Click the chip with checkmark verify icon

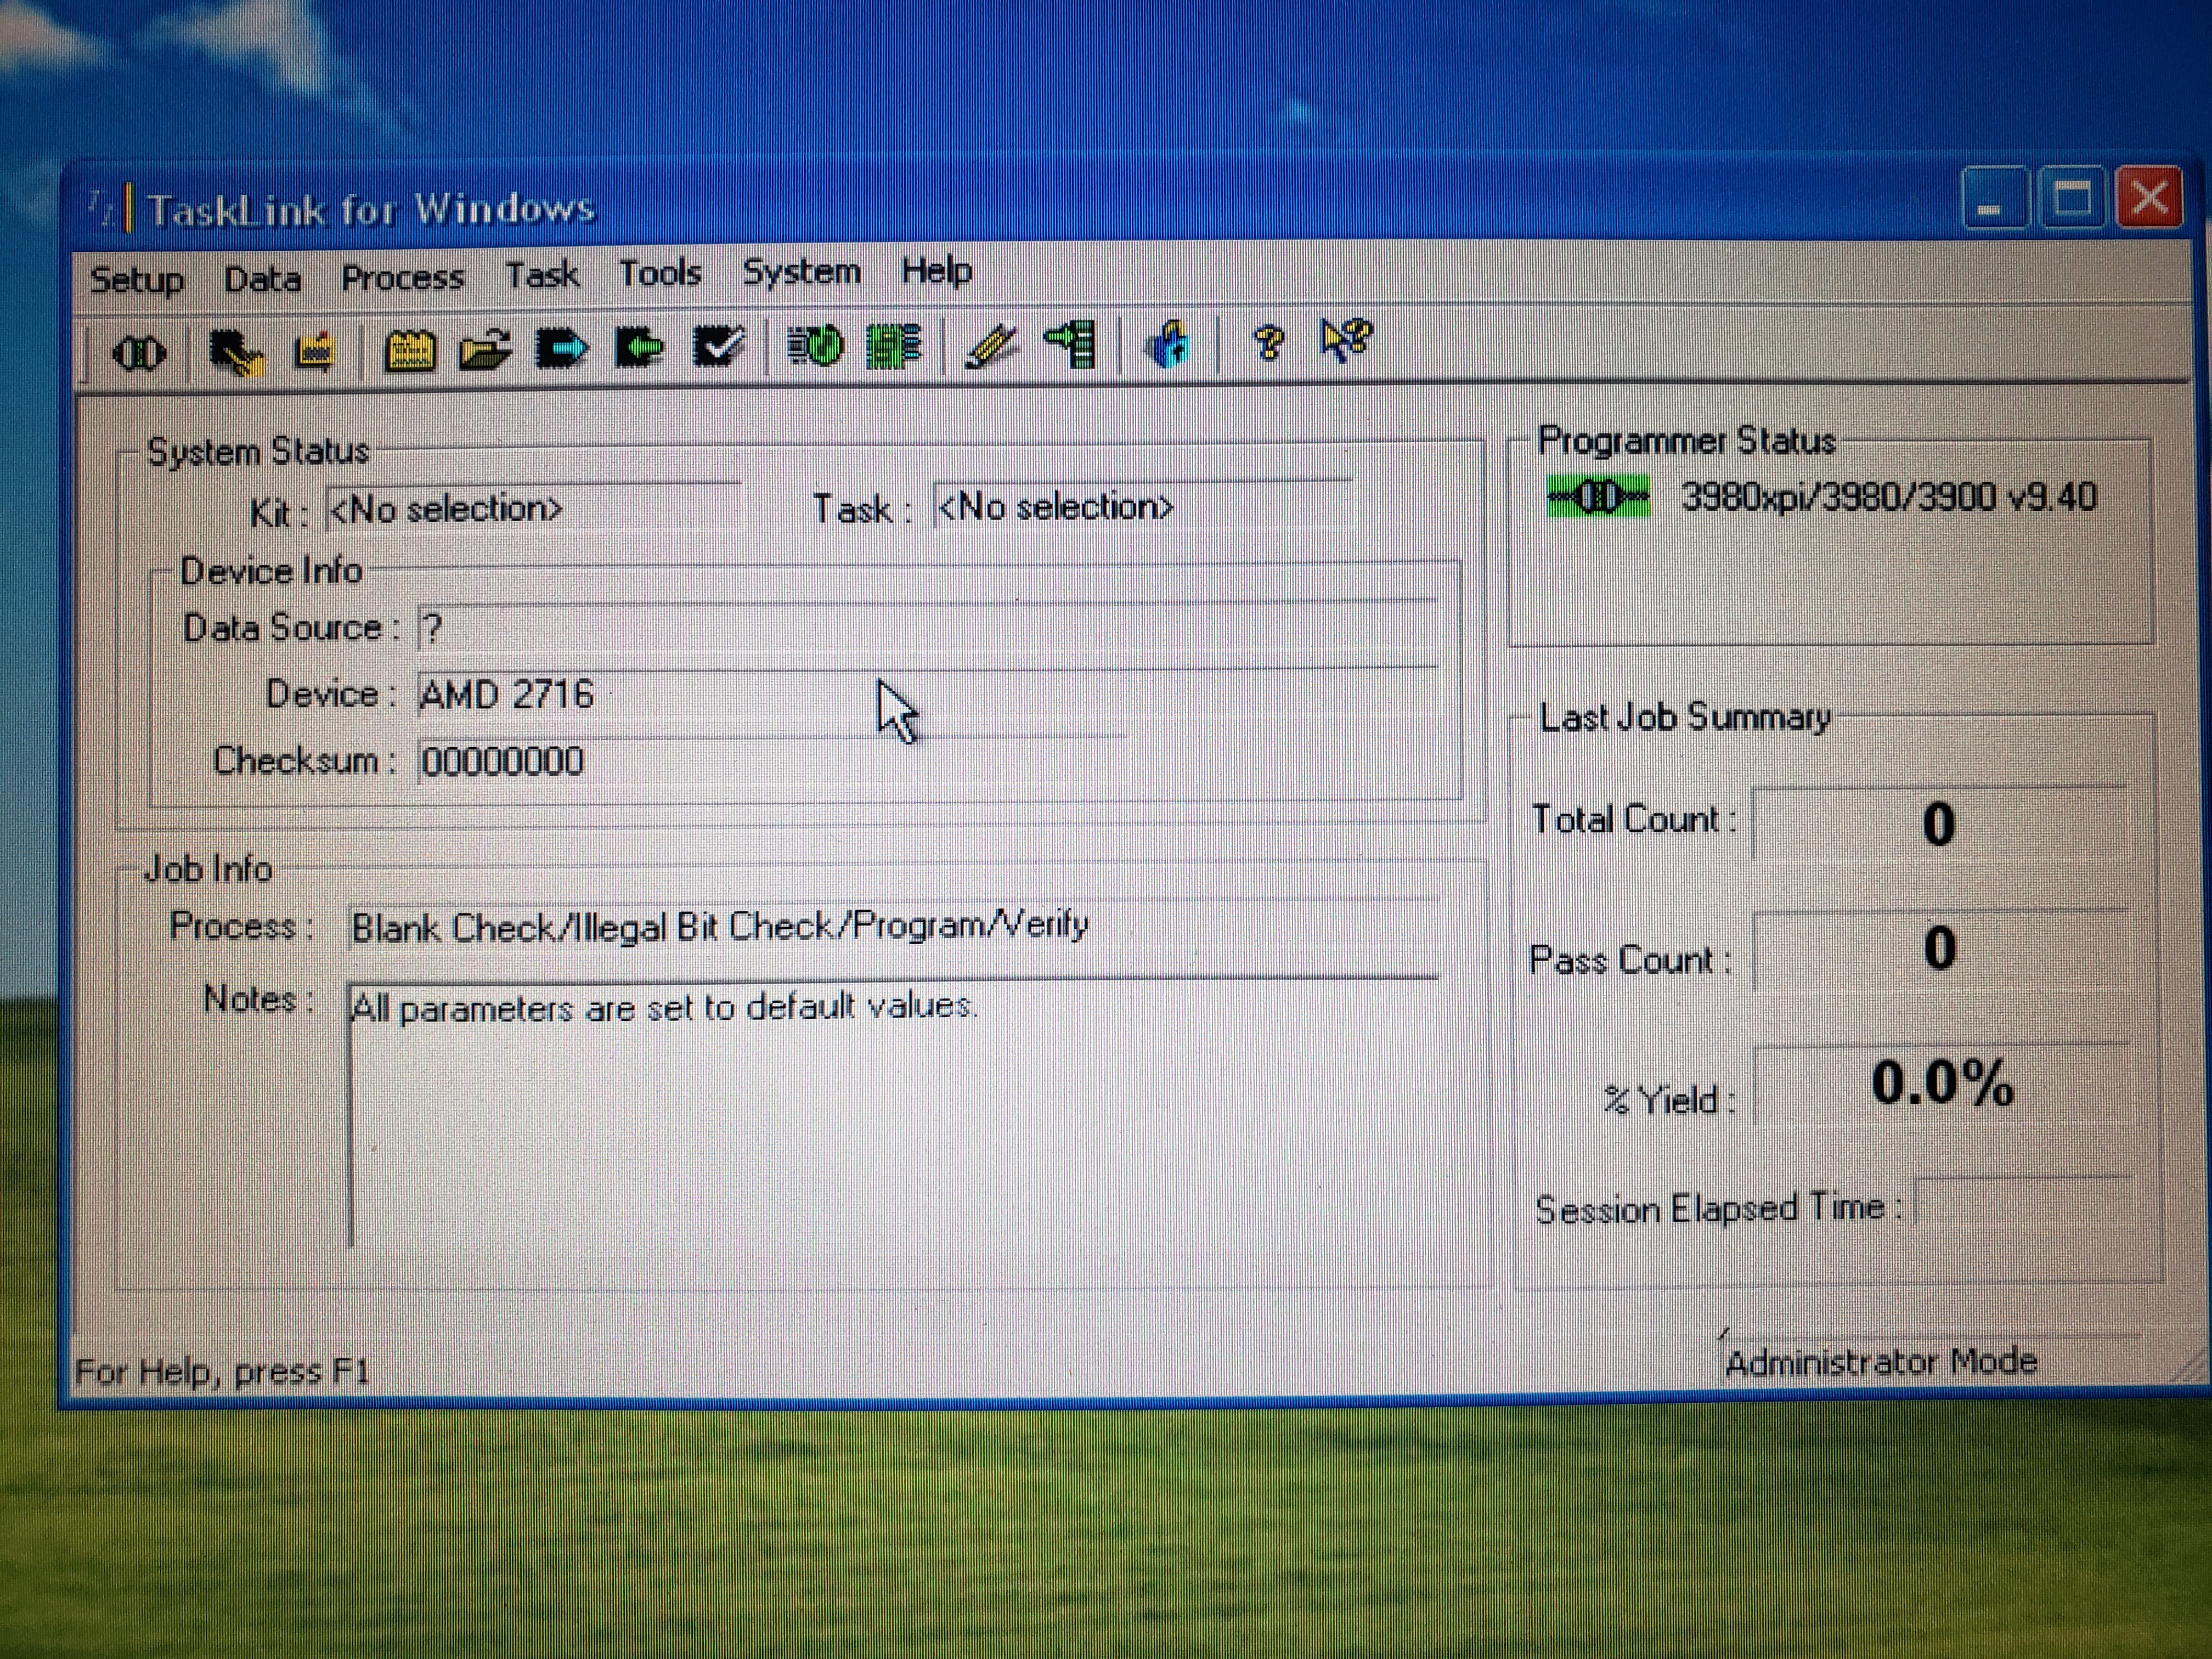[718, 347]
